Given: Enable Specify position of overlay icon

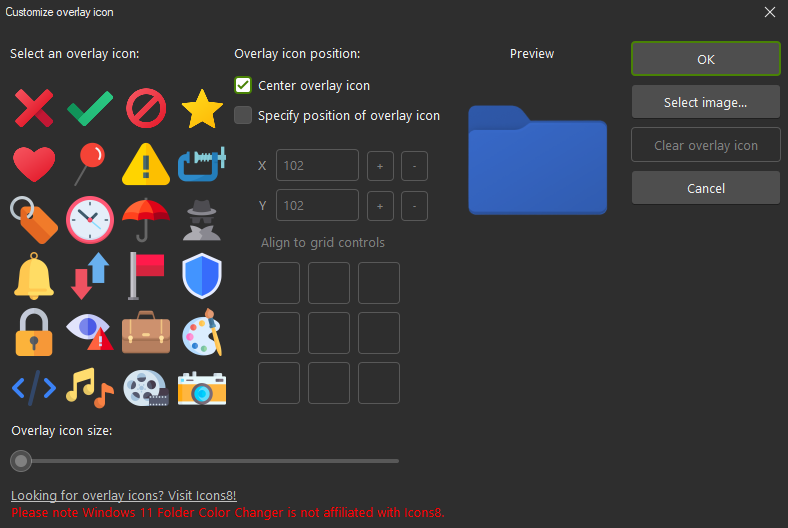Looking at the screenshot, I should 243,116.
